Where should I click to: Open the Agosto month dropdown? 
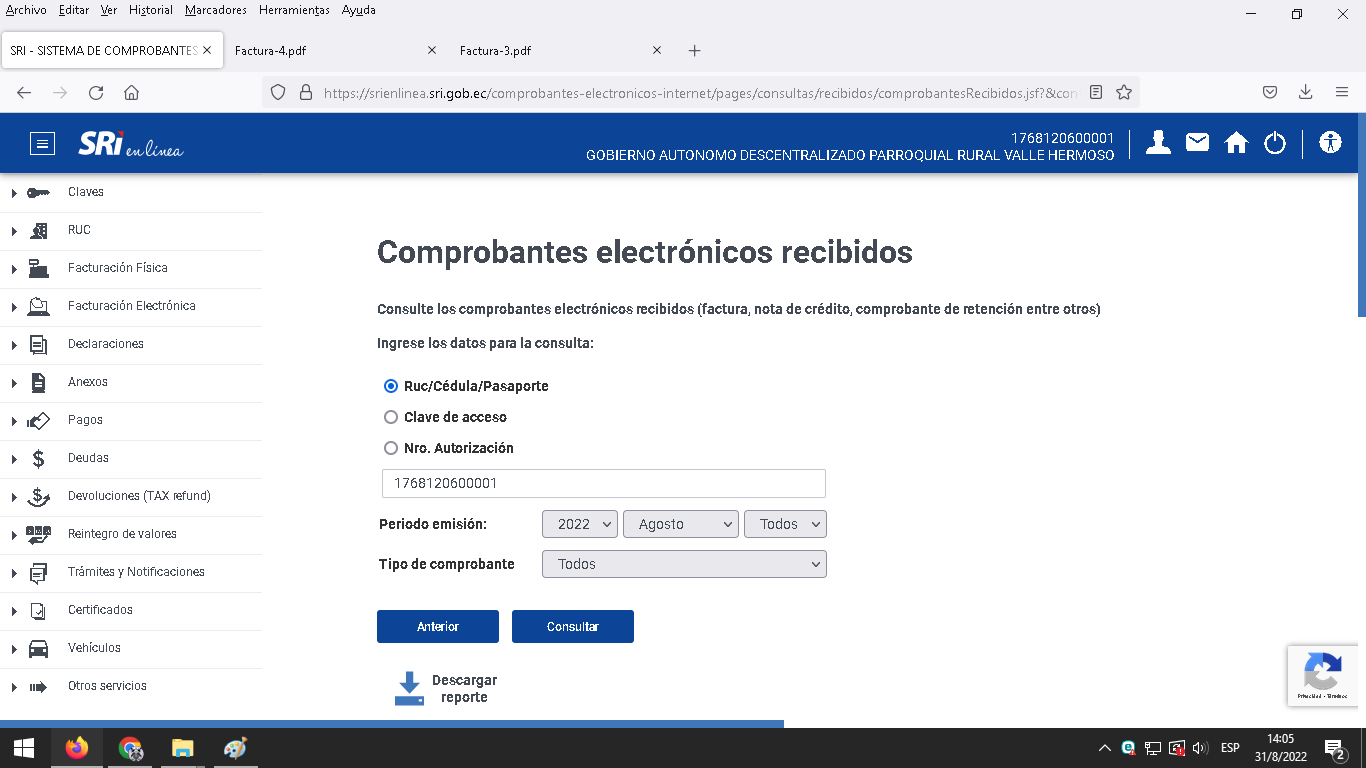[680, 524]
